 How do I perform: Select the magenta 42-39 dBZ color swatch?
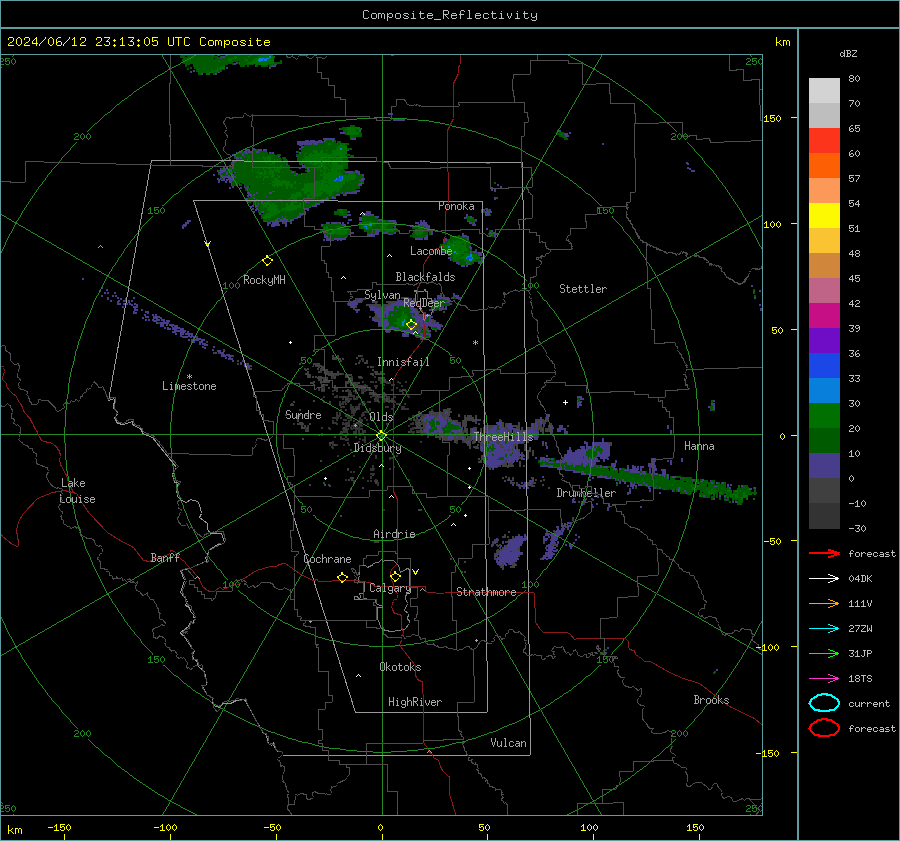824,316
